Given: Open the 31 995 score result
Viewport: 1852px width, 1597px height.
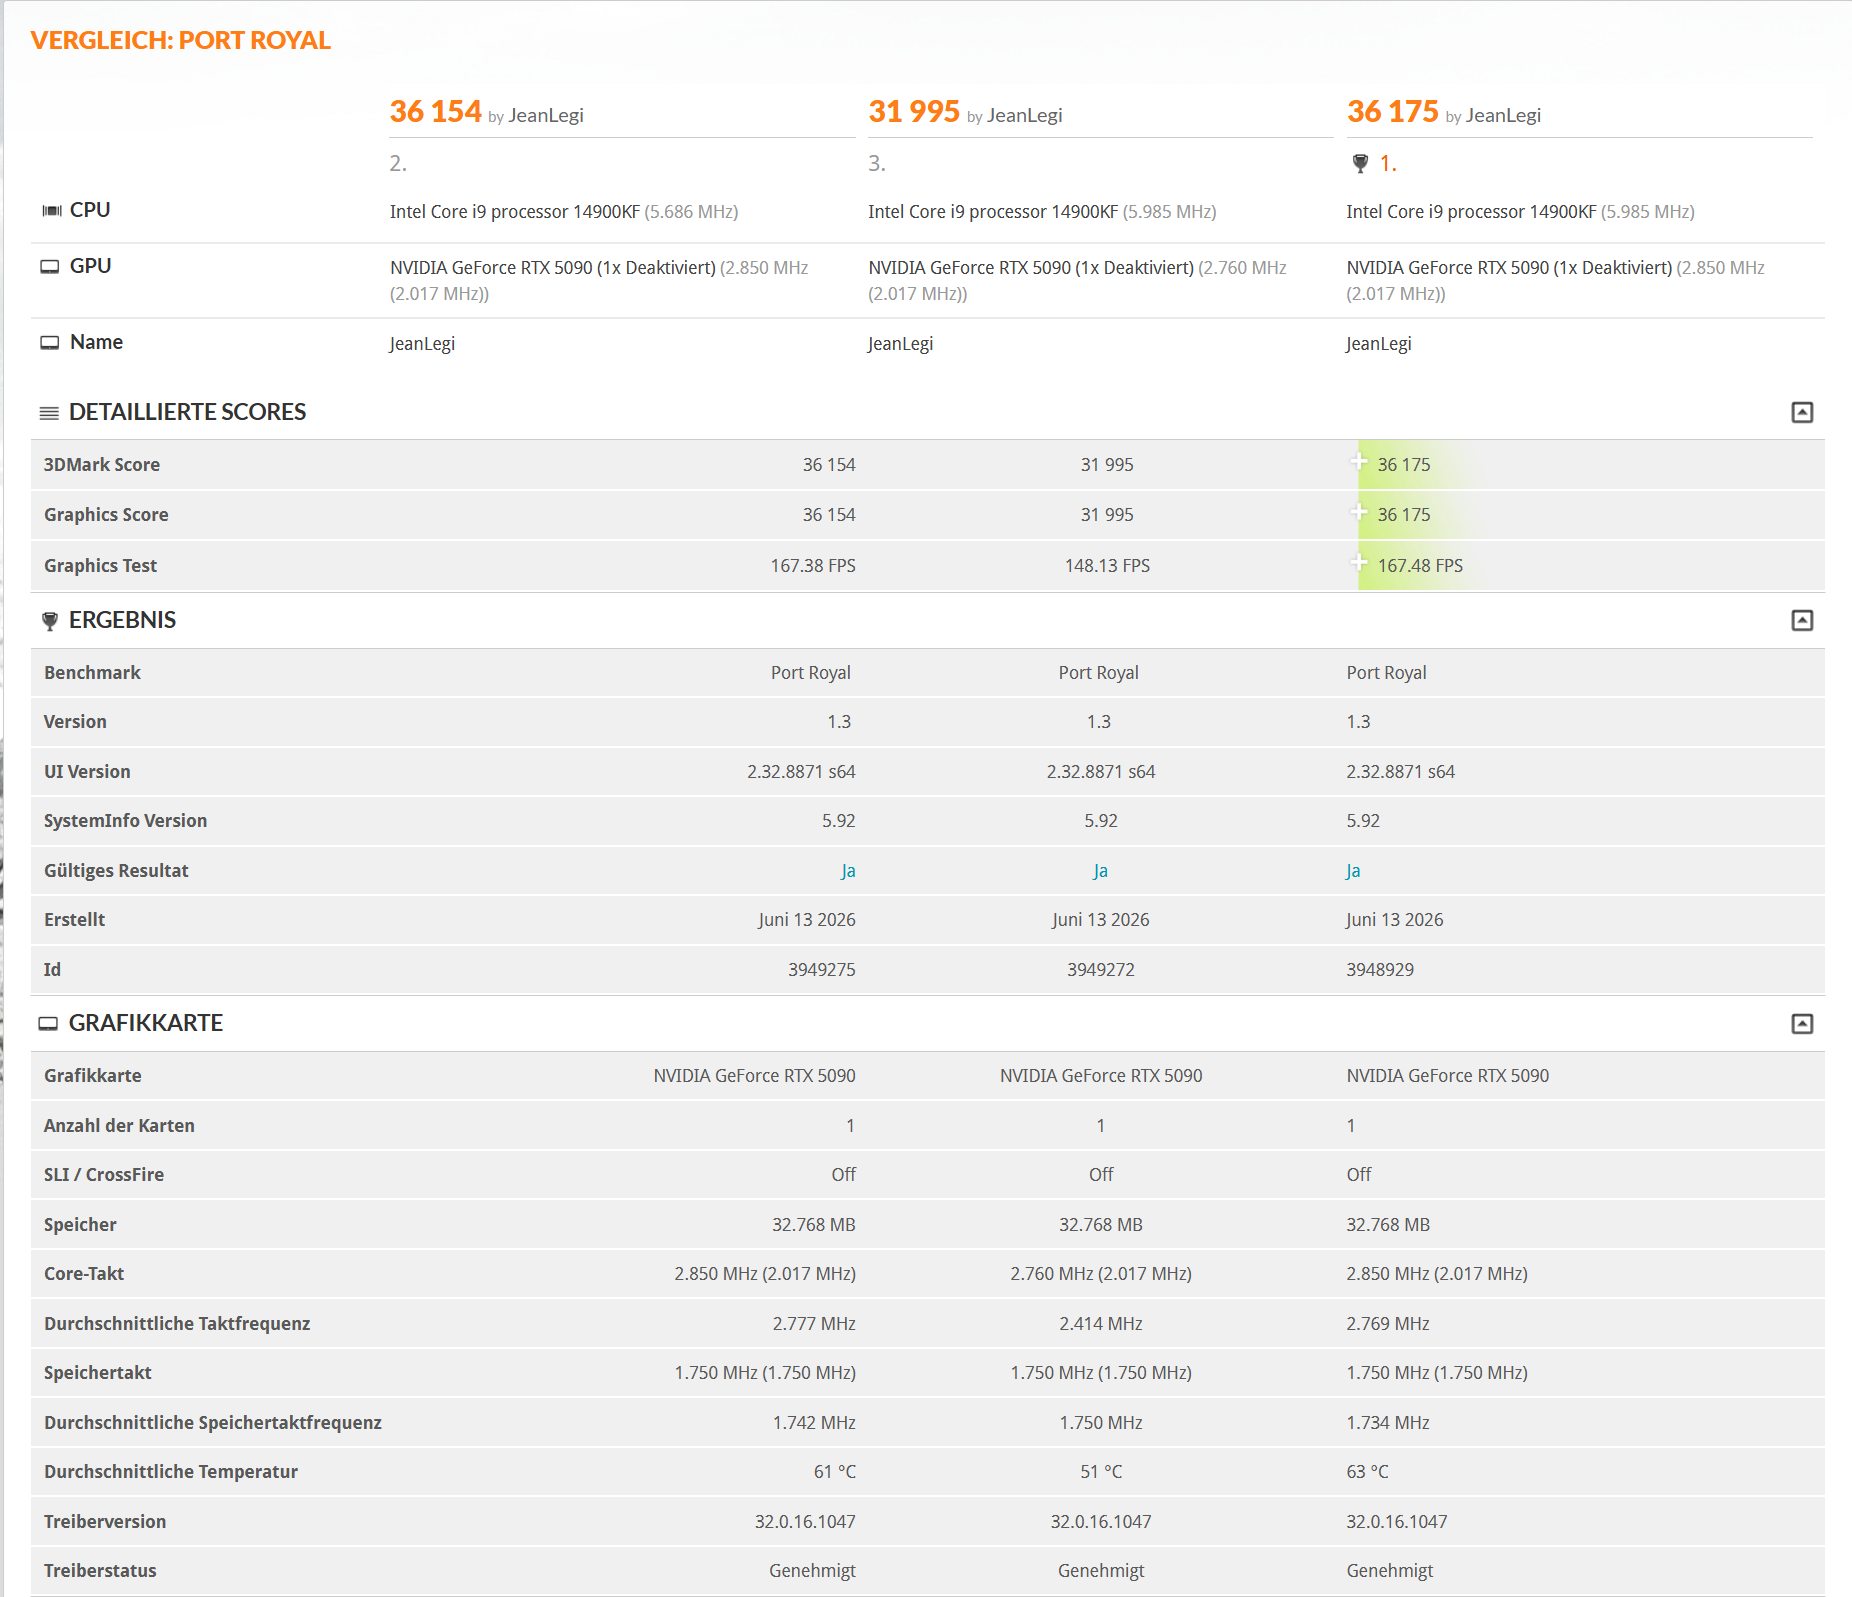Looking at the screenshot, I should [914, 111].
